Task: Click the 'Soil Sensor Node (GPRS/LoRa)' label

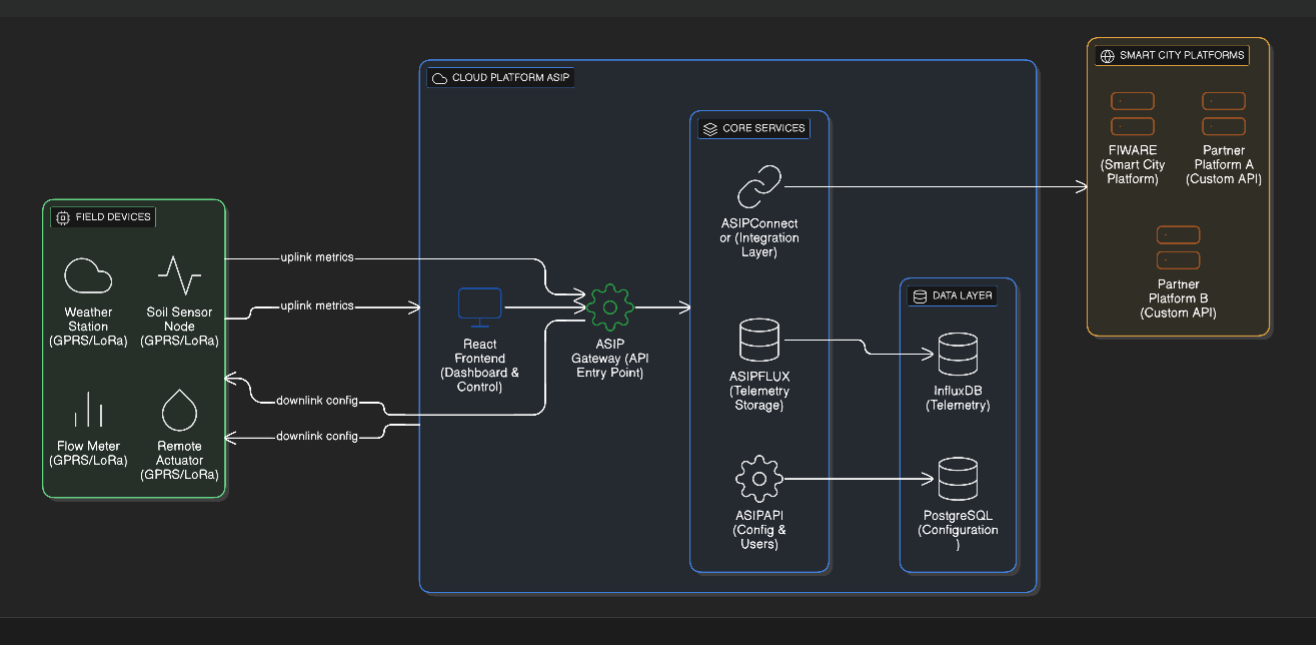Action: pyautogui.click(x=180, y=326)
